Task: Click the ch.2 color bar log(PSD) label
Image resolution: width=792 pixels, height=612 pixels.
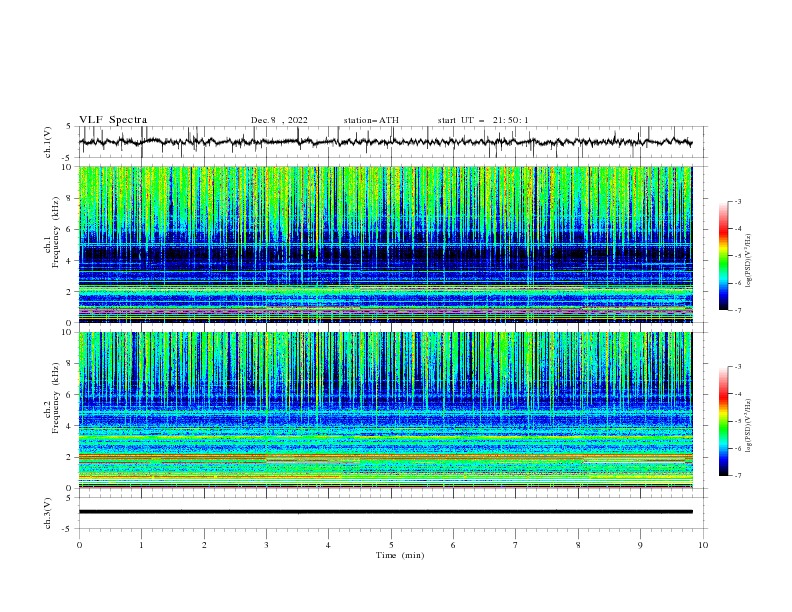Action: (749, 425)
